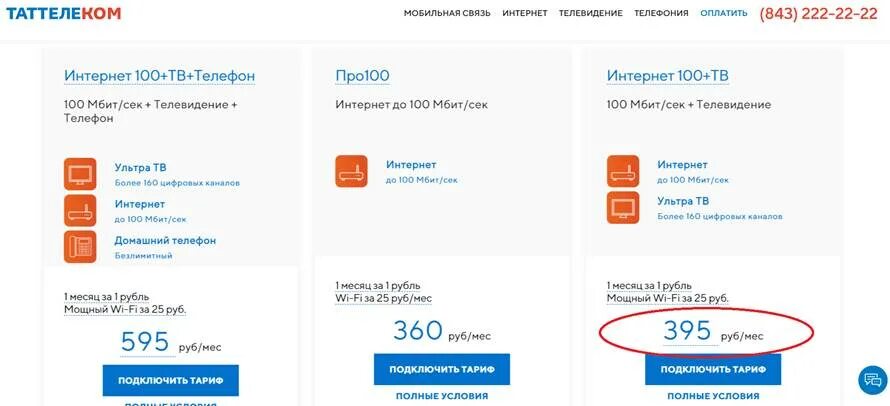The height and width of the screenshot is (406, 890).
Task: Click the Интернет router icon in Интернет 100+ТВ+Телефон card
Action: click(x=80, y=211)
